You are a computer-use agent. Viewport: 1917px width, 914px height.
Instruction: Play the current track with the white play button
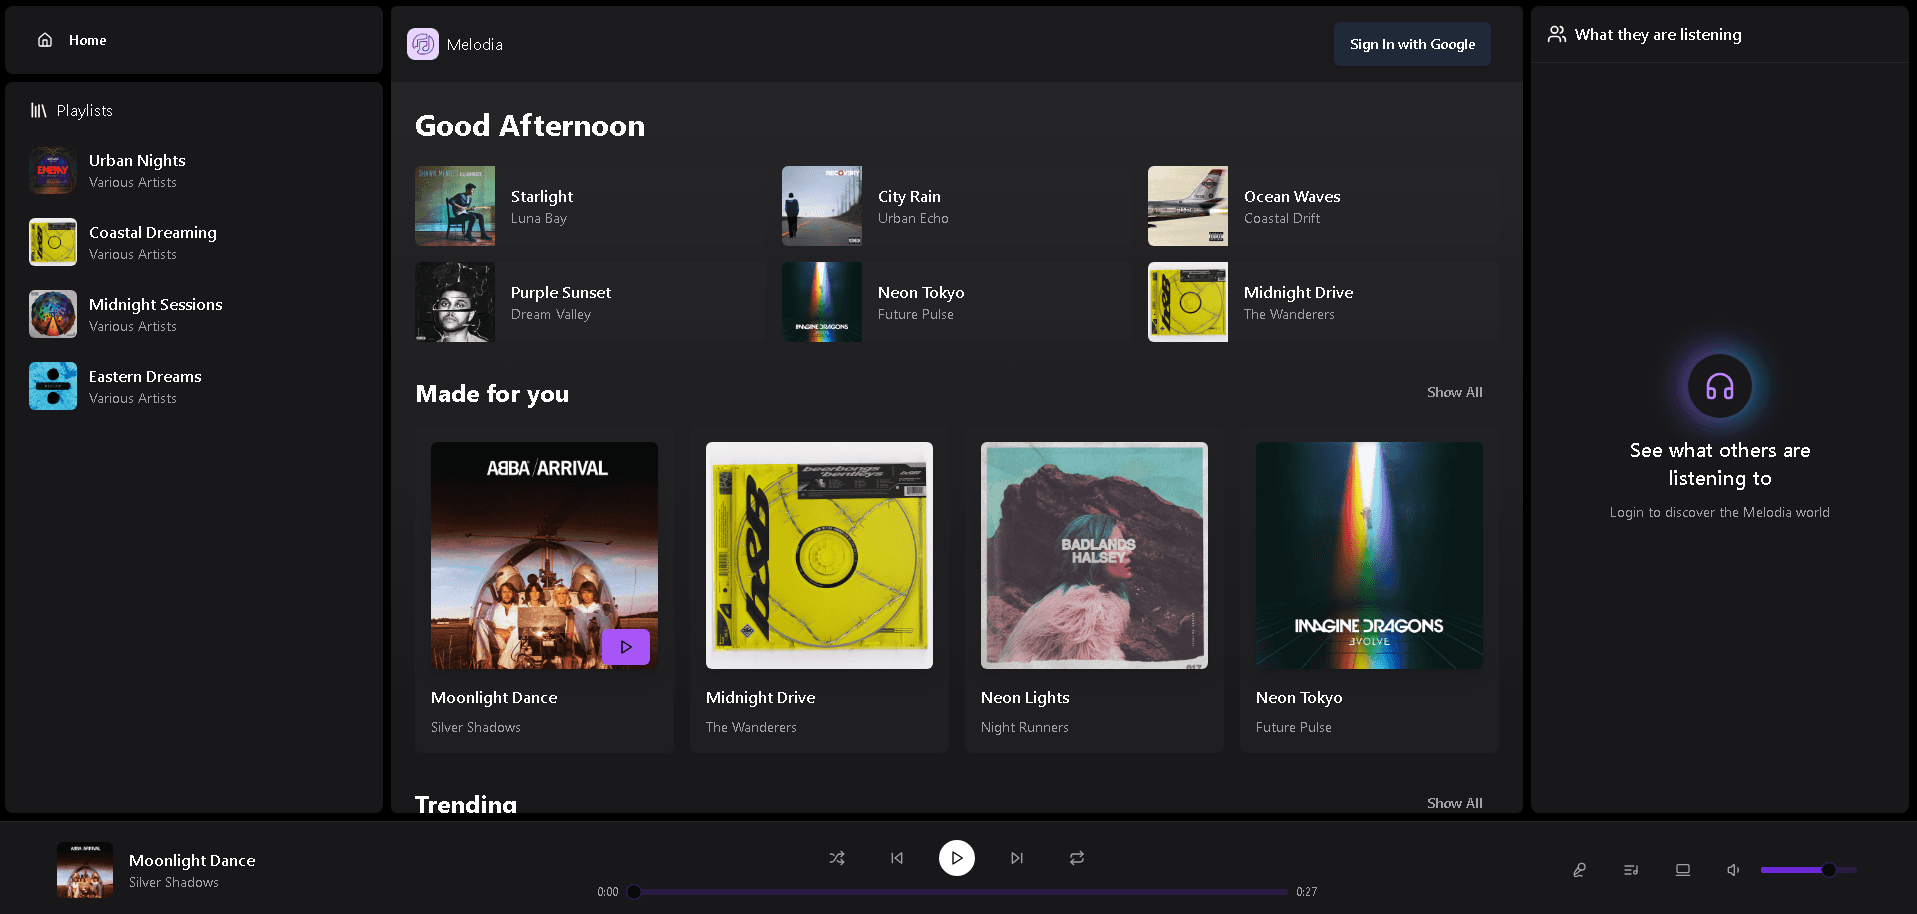[957, 858]
